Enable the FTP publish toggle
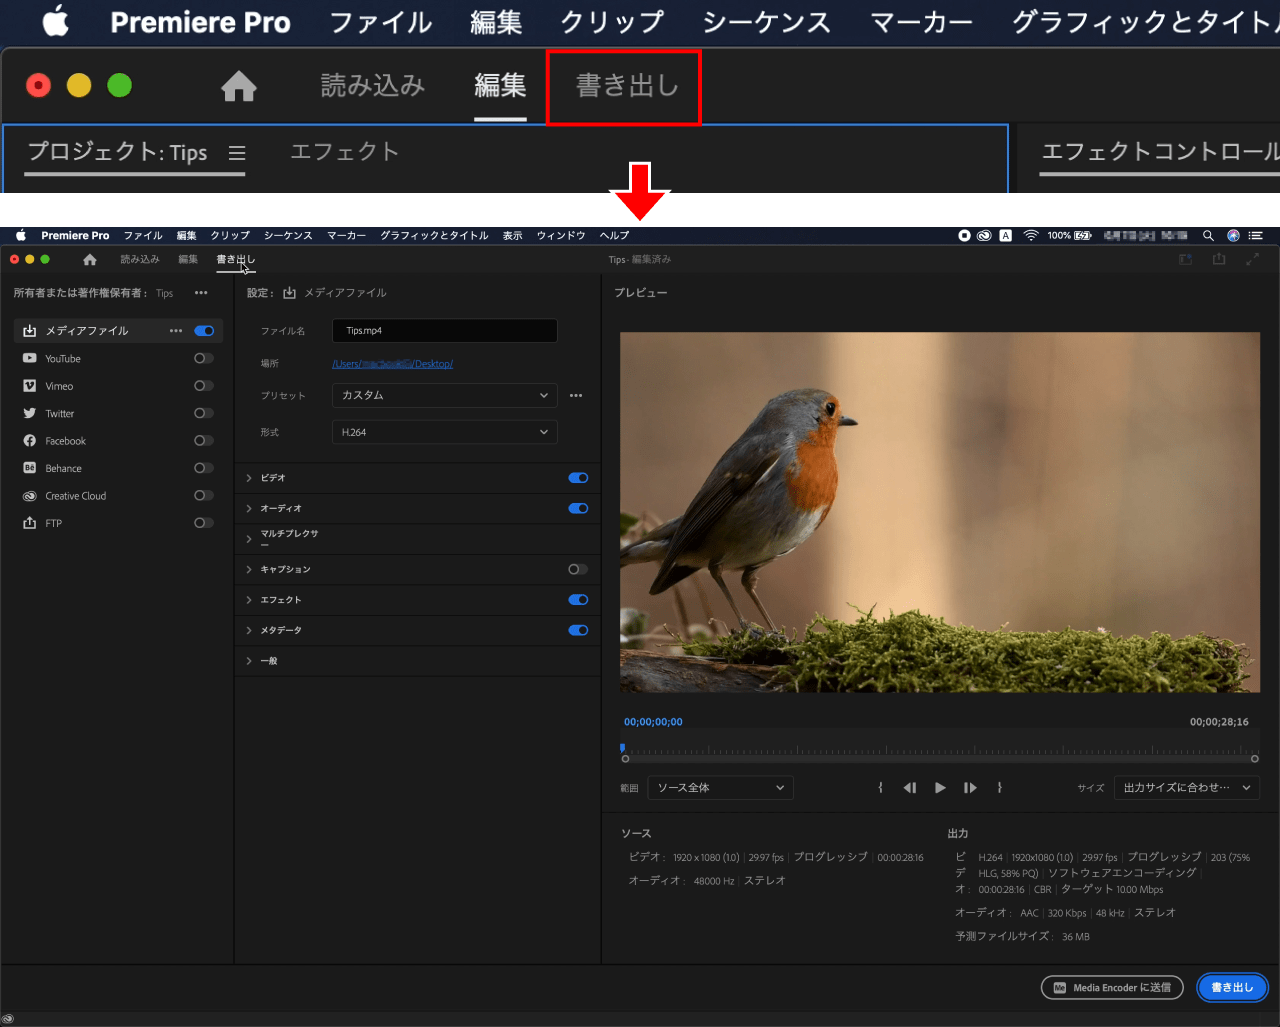1280x1027 pixels. coord(204,523)
